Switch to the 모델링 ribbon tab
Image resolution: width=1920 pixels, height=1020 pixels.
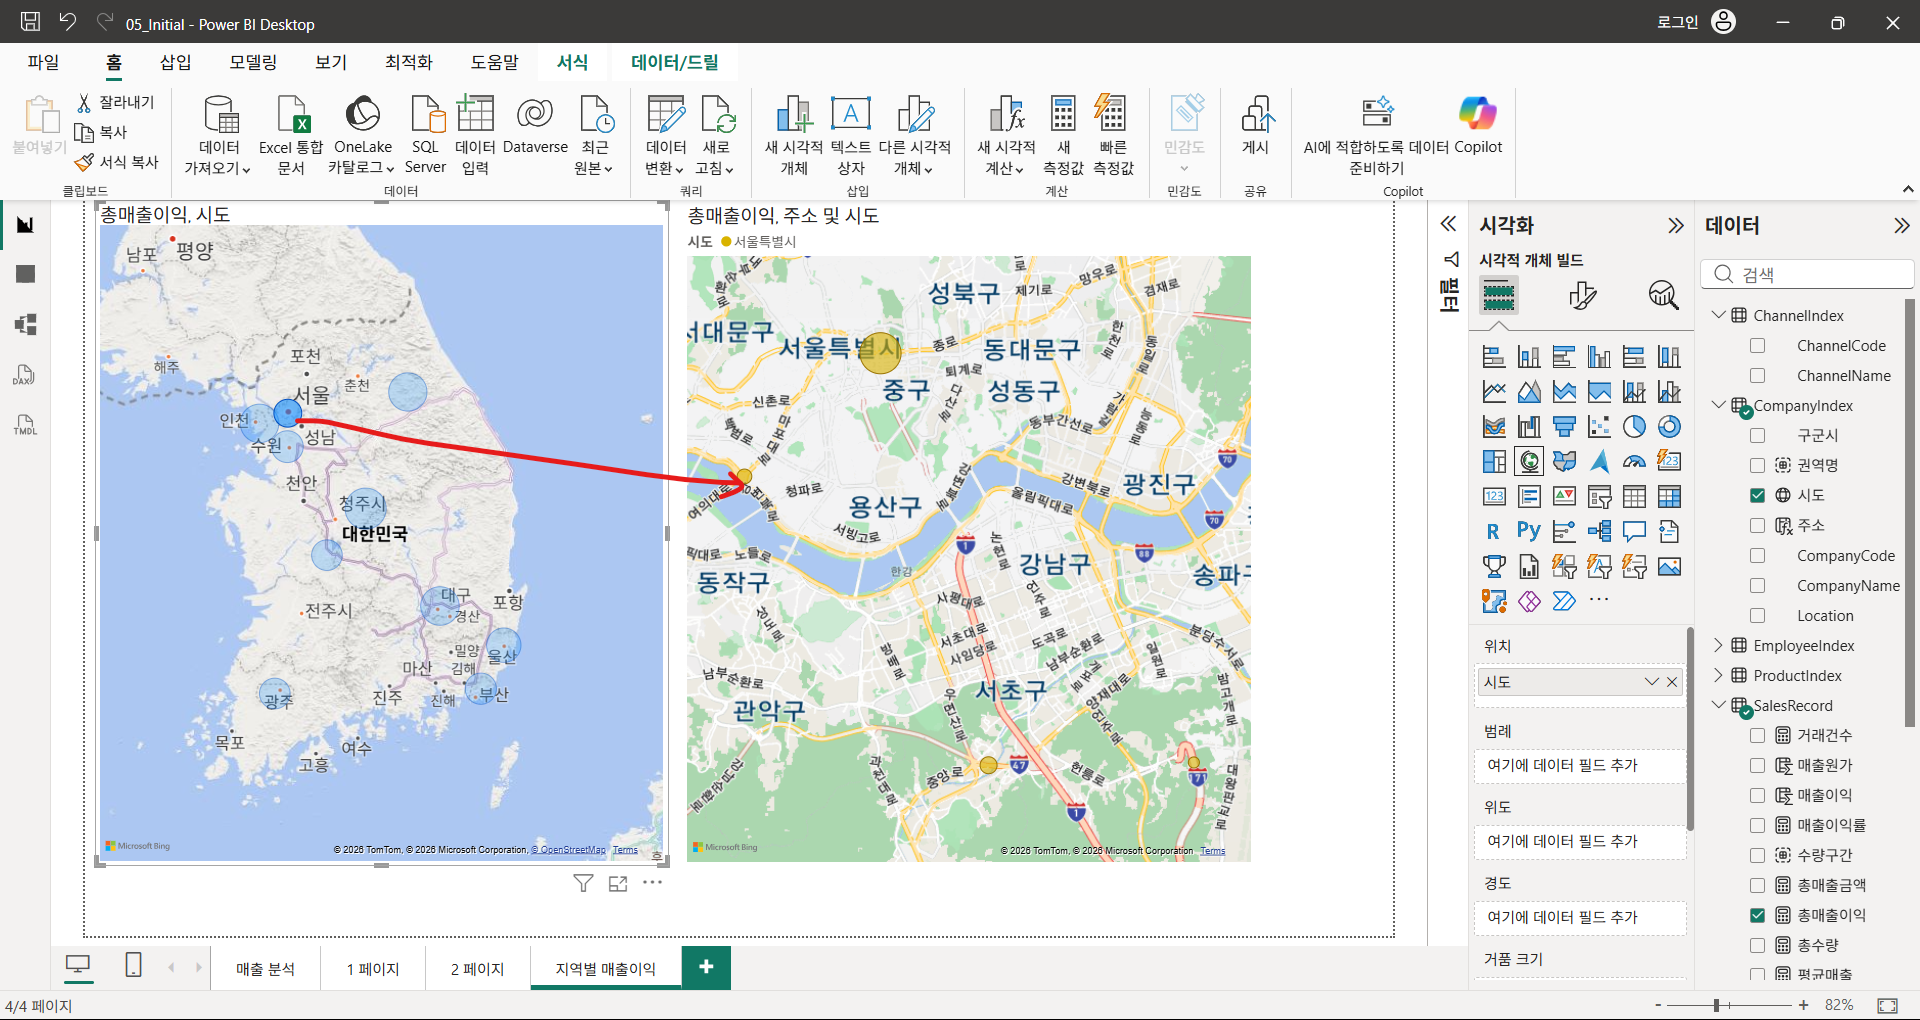click(253, 62)
